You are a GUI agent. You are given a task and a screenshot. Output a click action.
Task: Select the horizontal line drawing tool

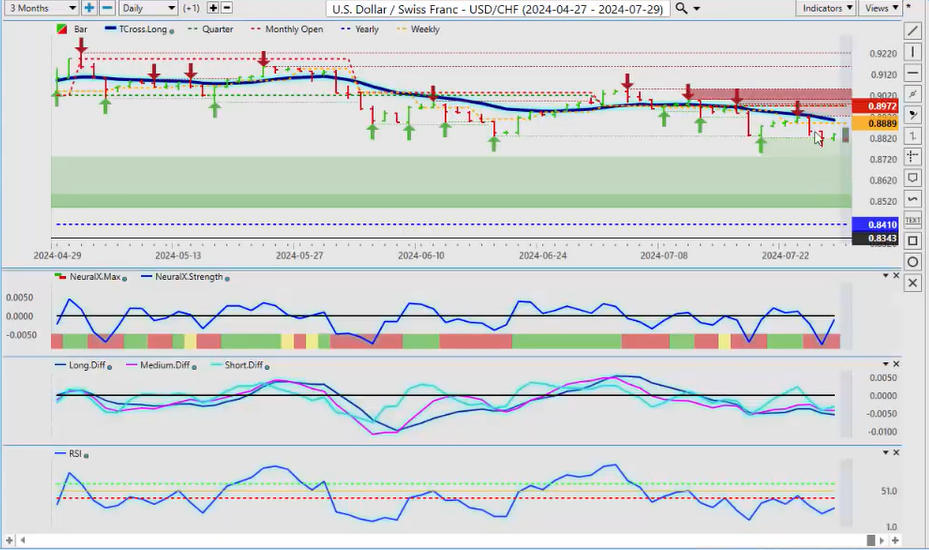(x=913, y=73)
